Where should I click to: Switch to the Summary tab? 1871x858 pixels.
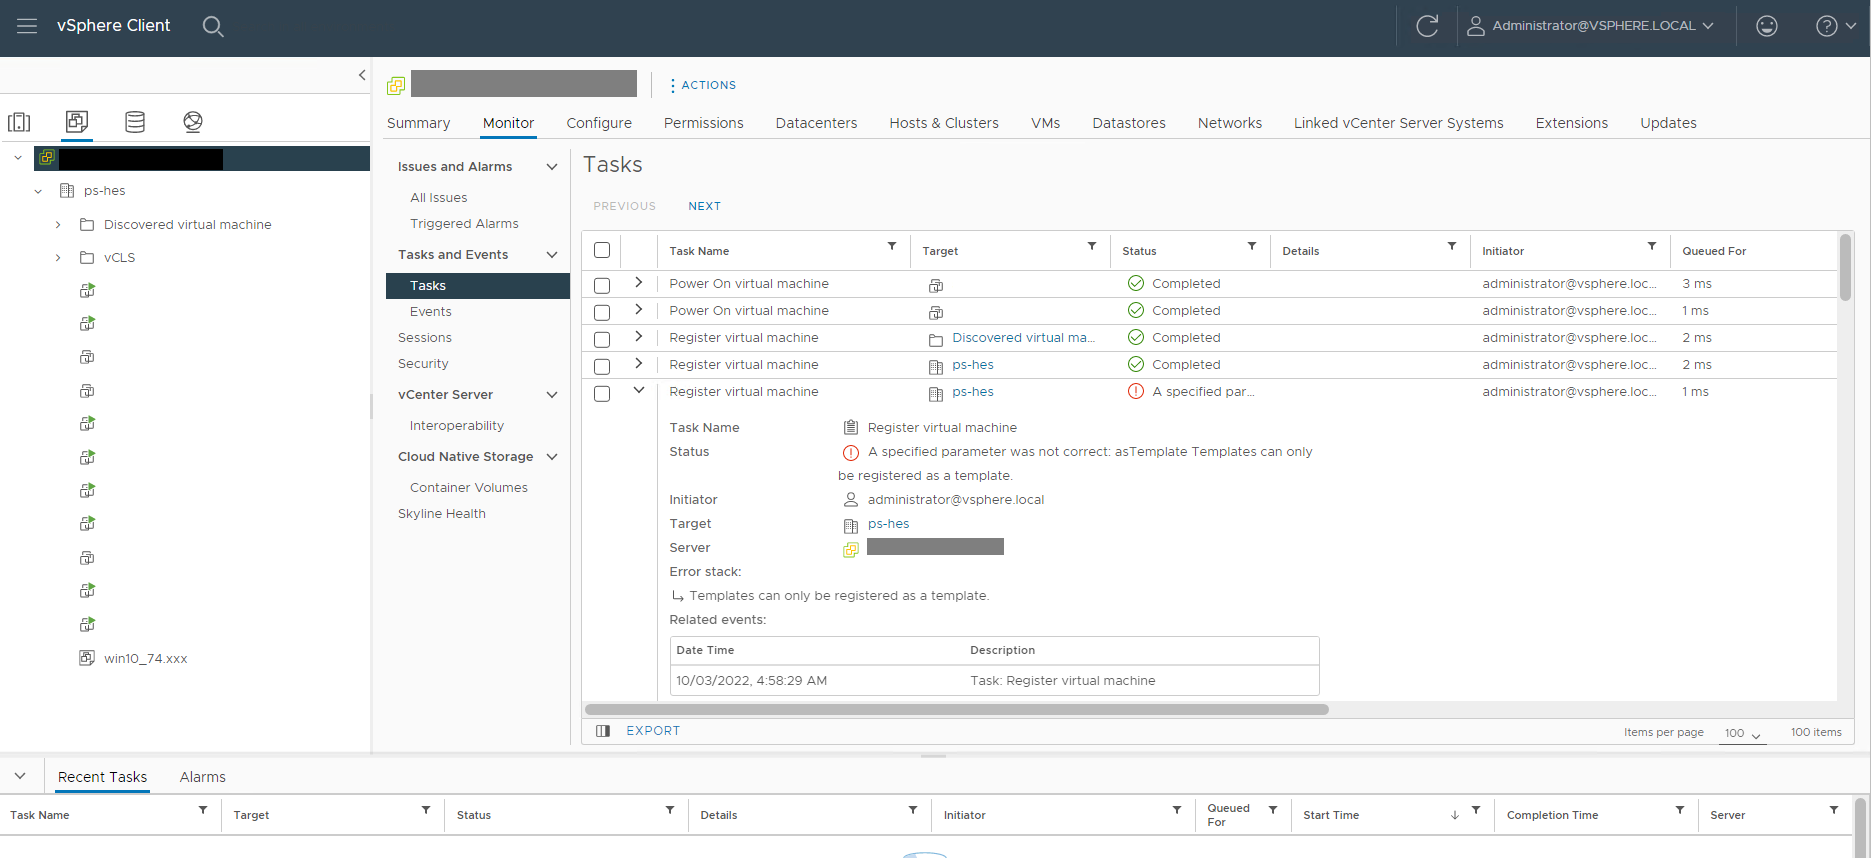coord(418,123)
